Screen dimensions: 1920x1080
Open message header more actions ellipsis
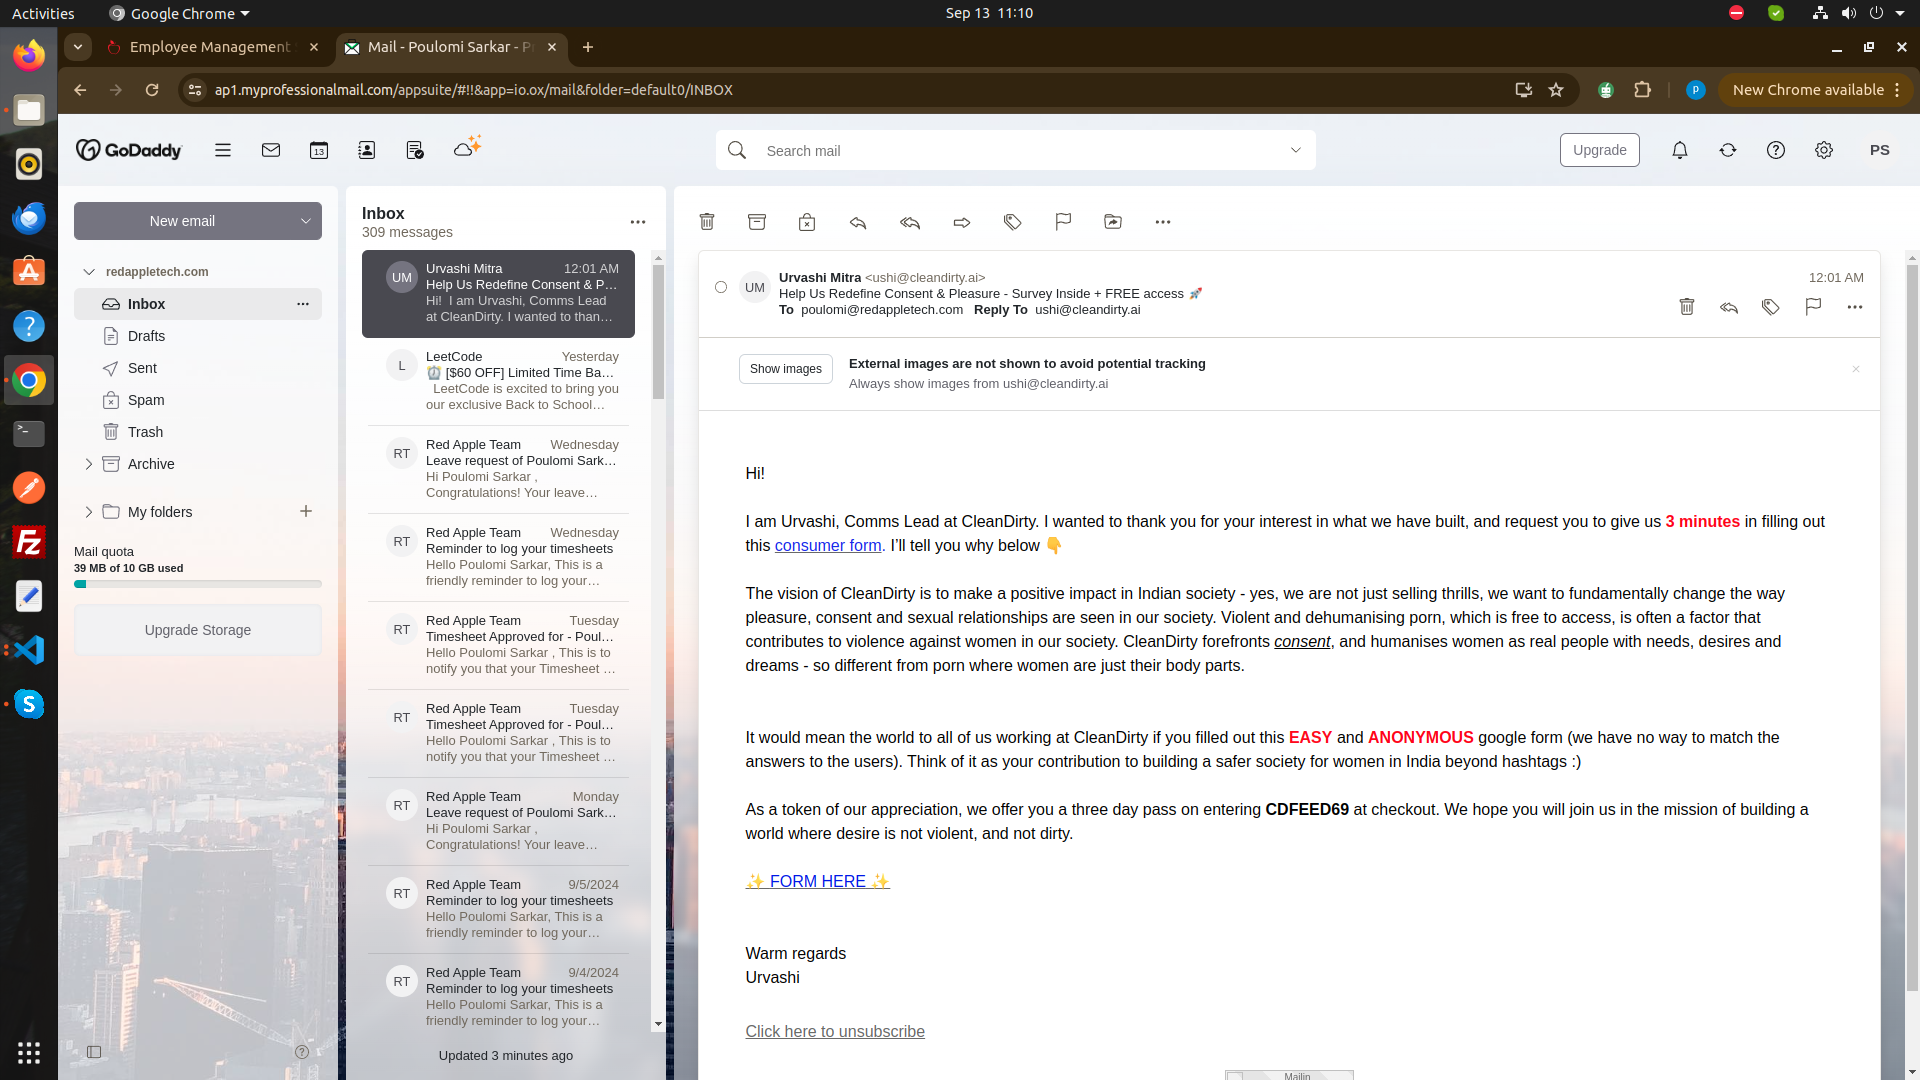pyautogui.click(x=1855, y=307)
